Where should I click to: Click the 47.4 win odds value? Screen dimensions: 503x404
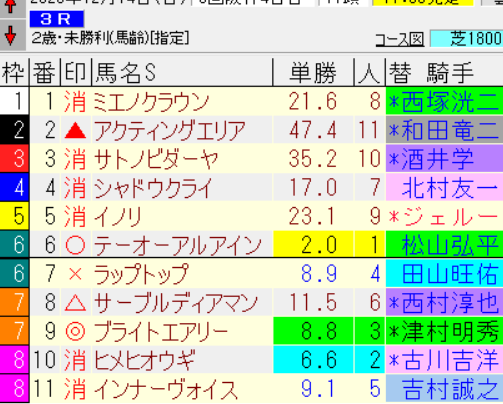click(313, 130)
